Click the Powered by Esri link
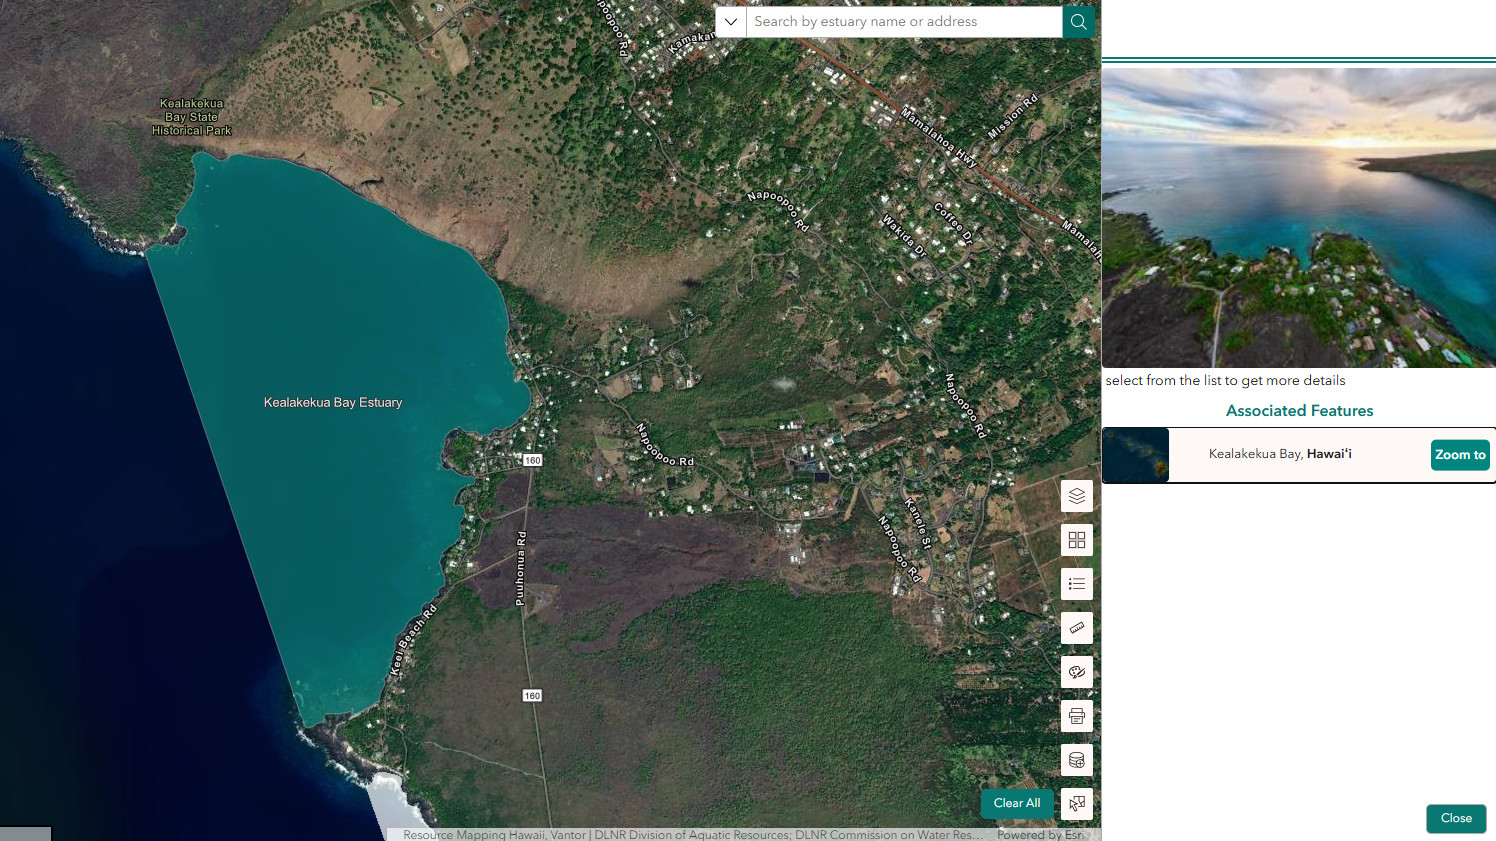Viewport: 1496px width, 841px height. 1040,834
